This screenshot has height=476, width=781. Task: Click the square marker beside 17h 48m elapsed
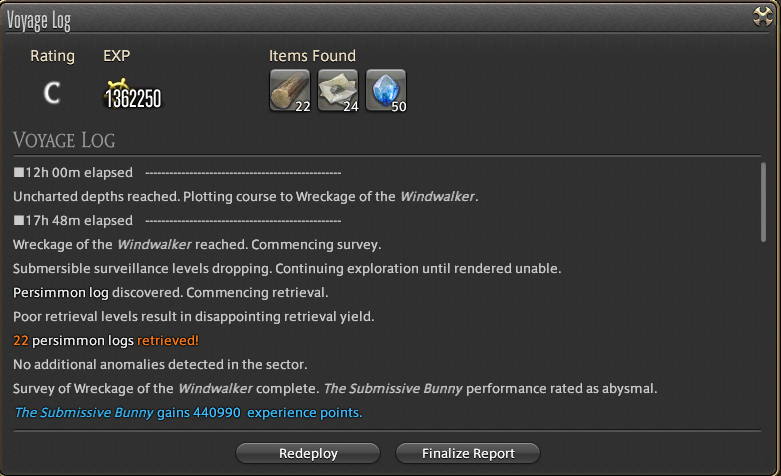click(x=19, y=220)
